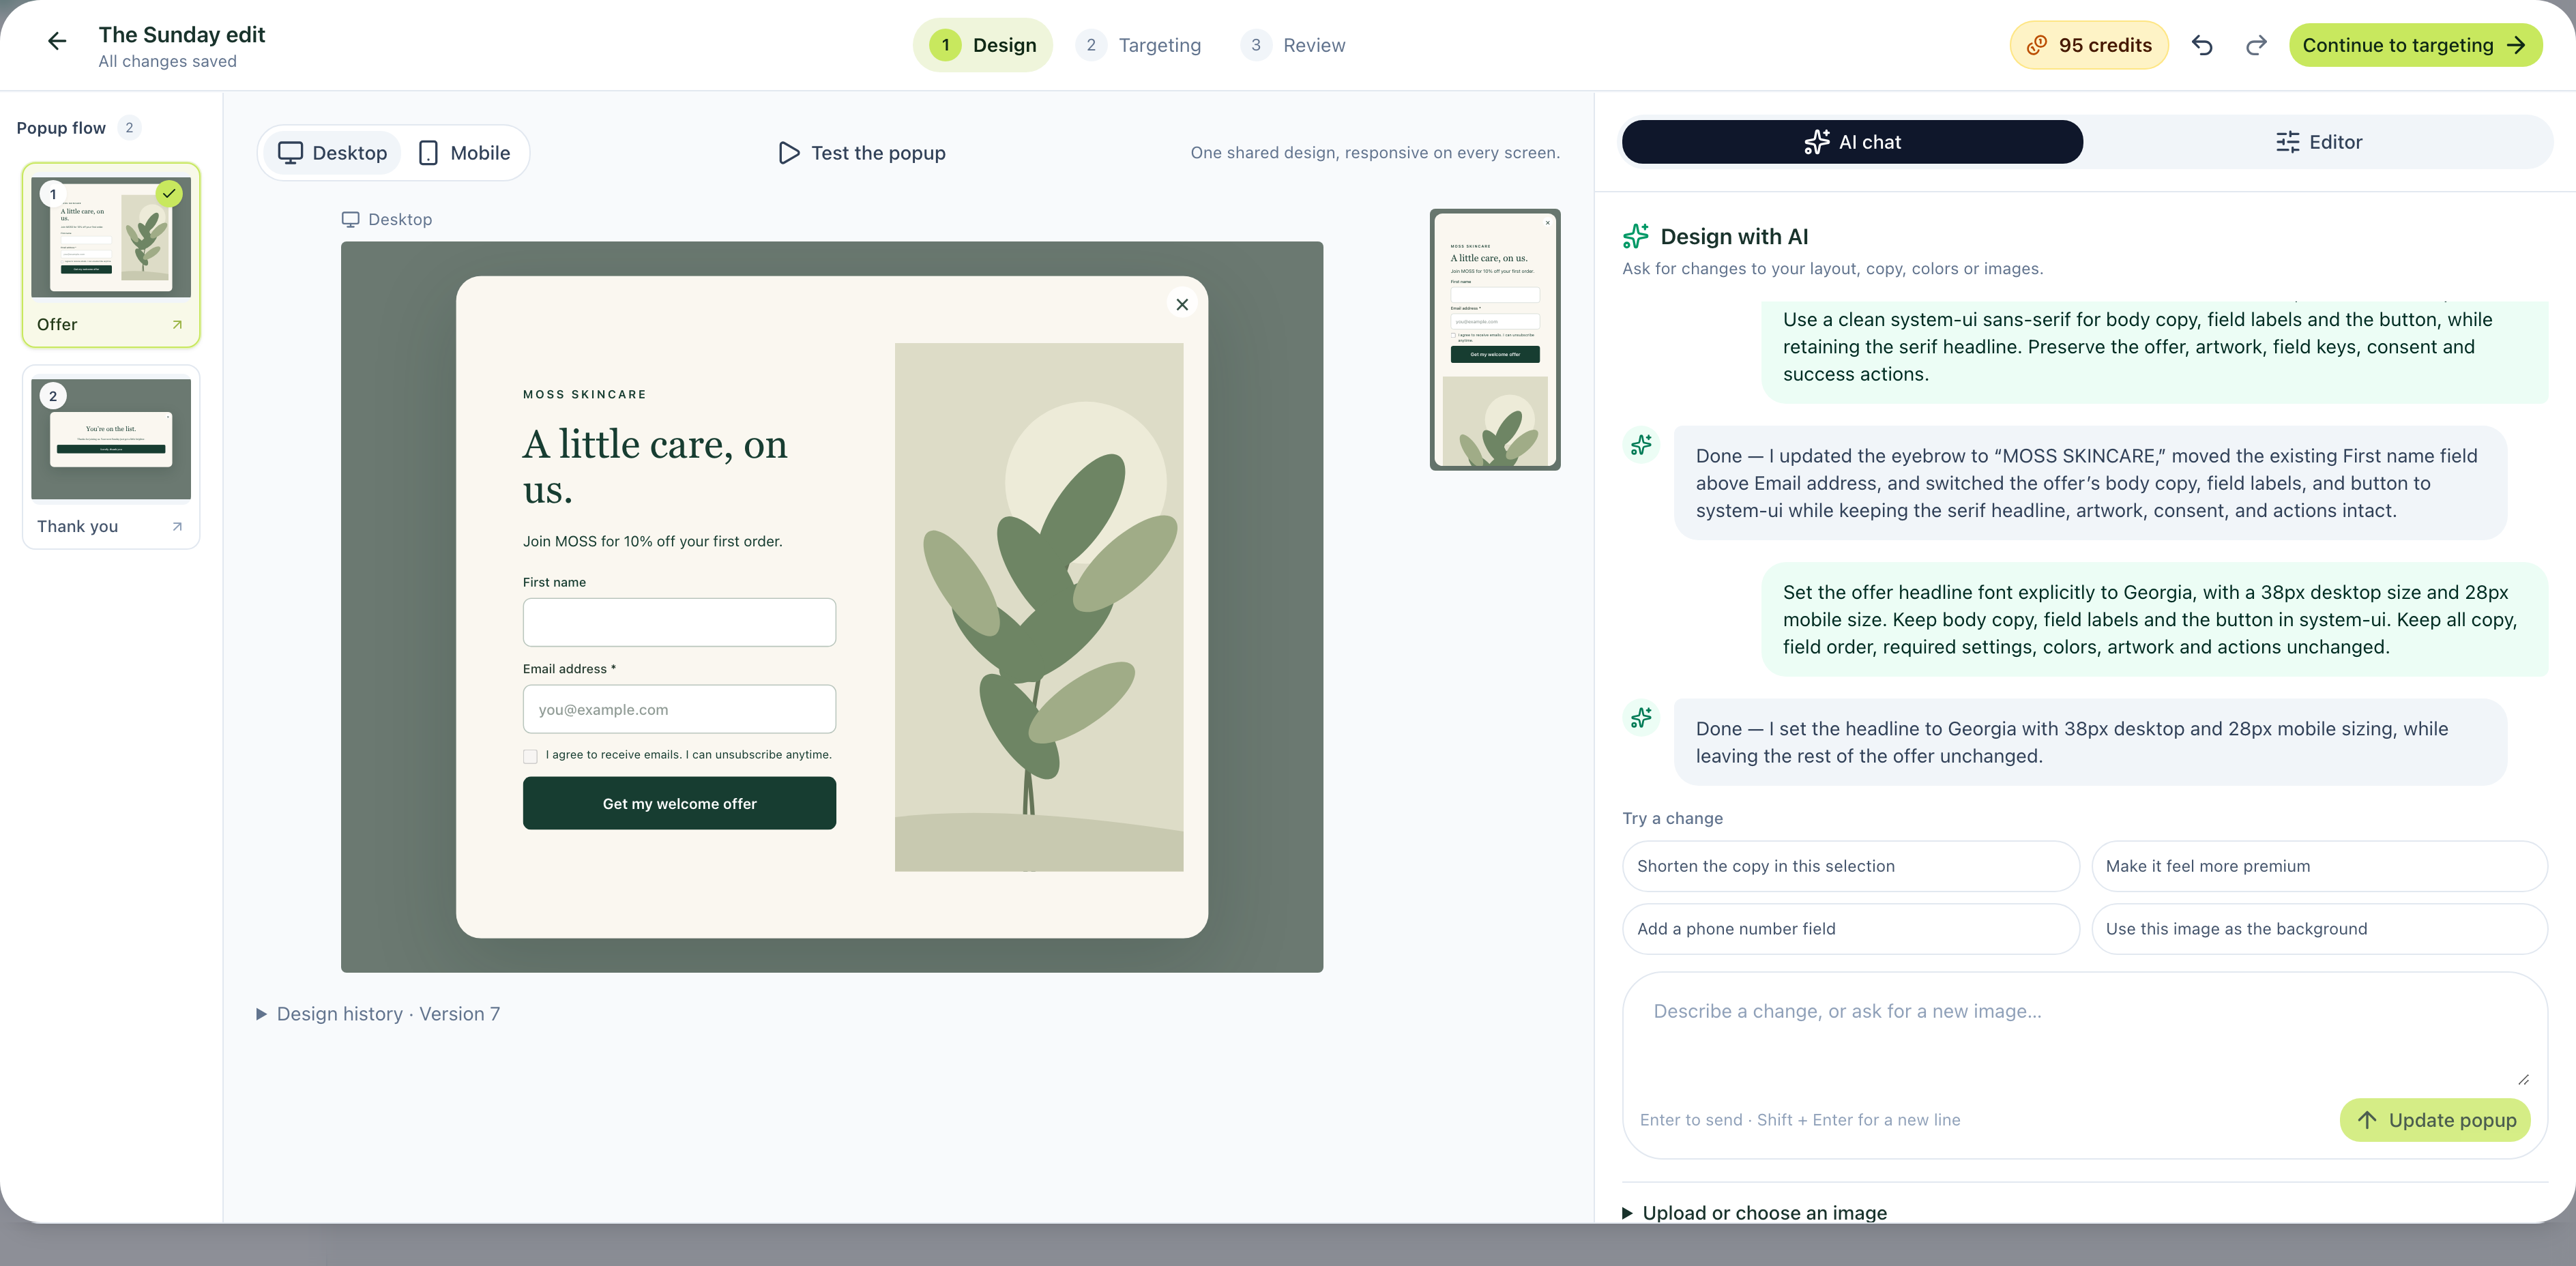This screenshot has width=2576, height=1266.
Task: Choose Add a phone number field suggestion
Action: (1850, 929)
